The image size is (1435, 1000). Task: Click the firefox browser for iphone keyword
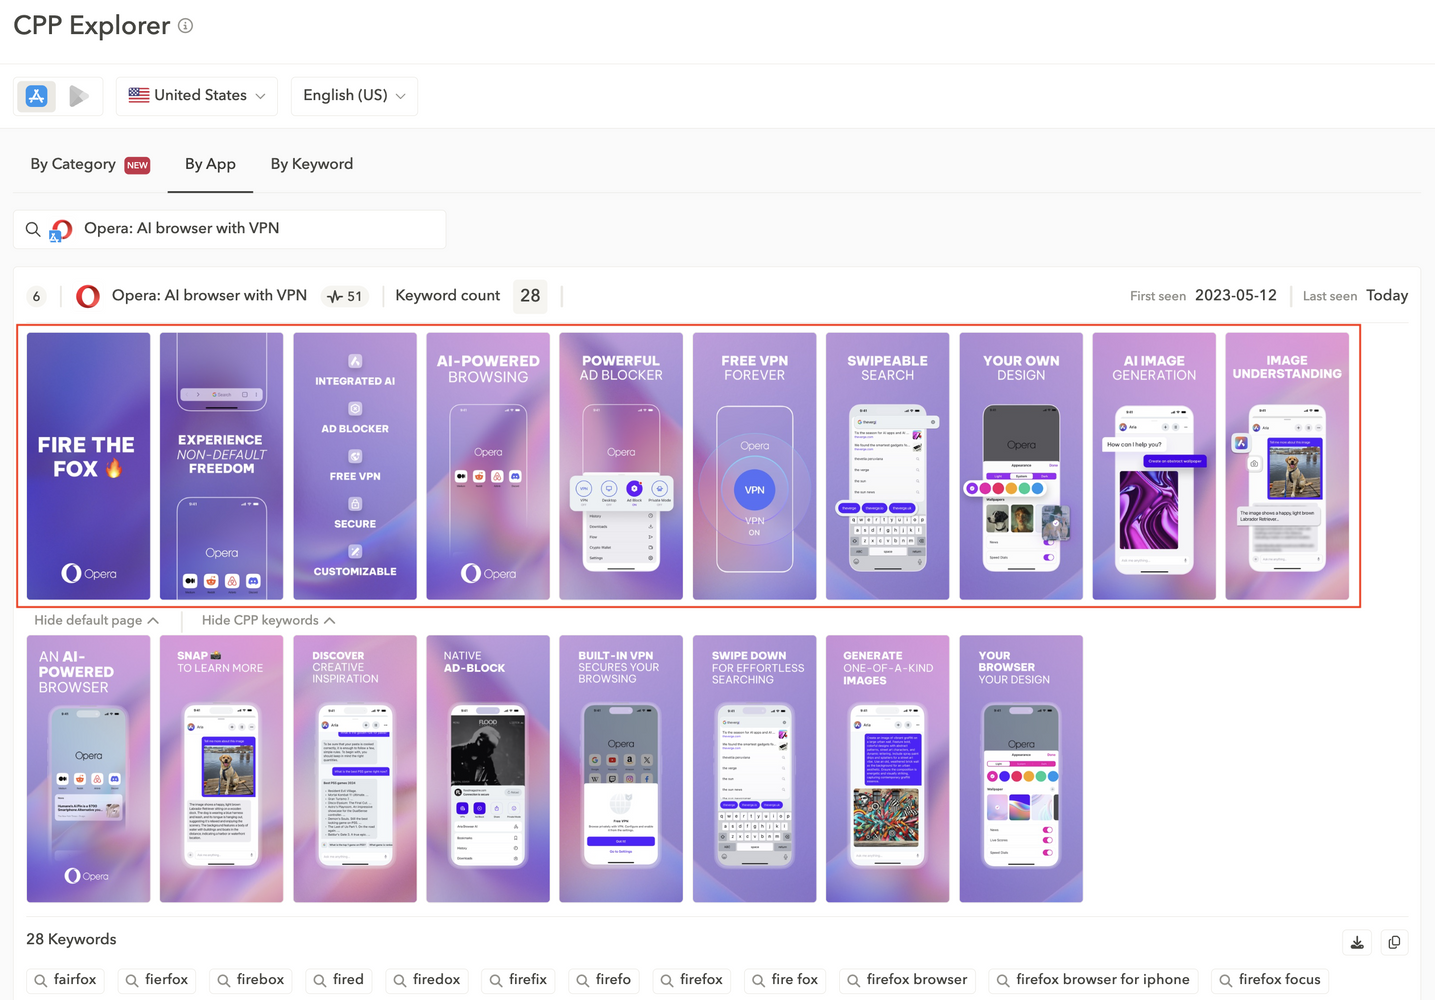tap(1094, 980)
